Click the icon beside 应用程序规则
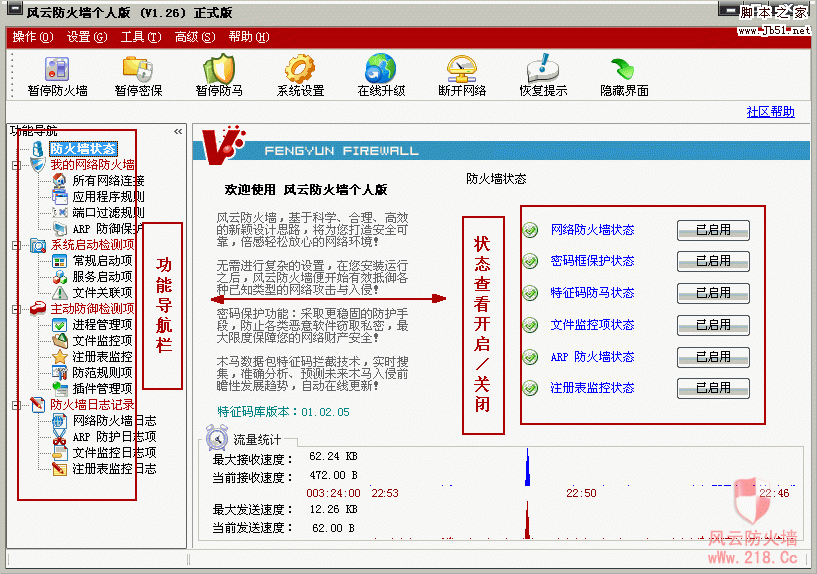The height and width of the screenshot is (574, 817). [60, 197]
